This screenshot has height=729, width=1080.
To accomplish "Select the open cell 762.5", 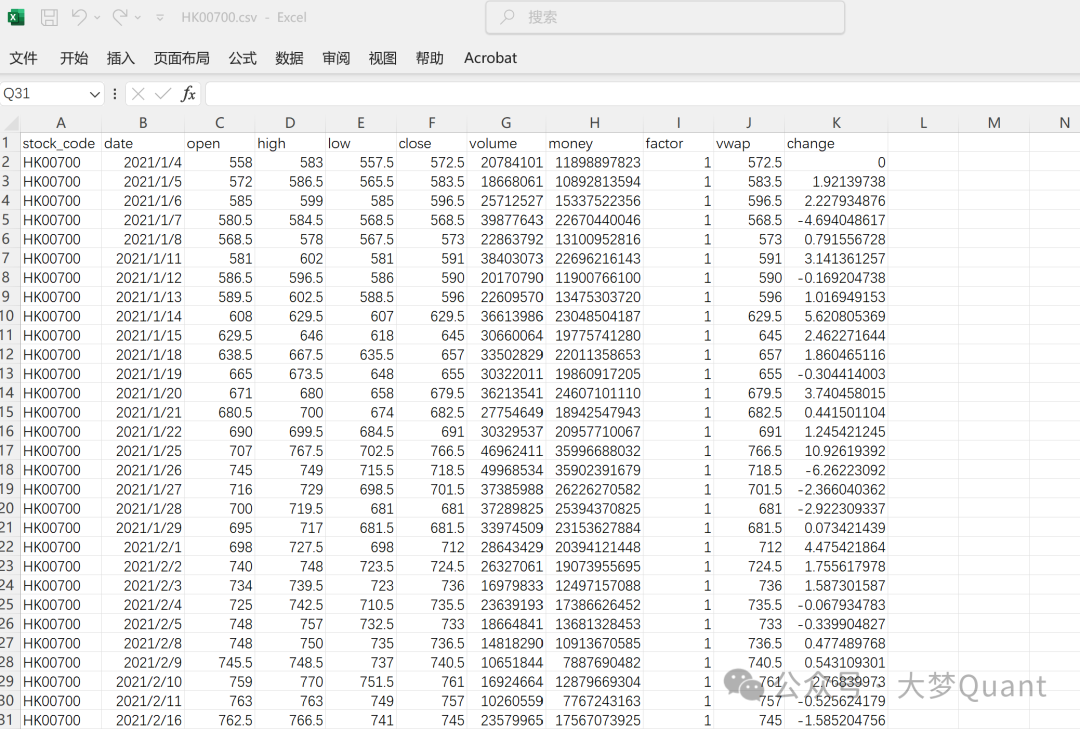I will tap(219, 720).
